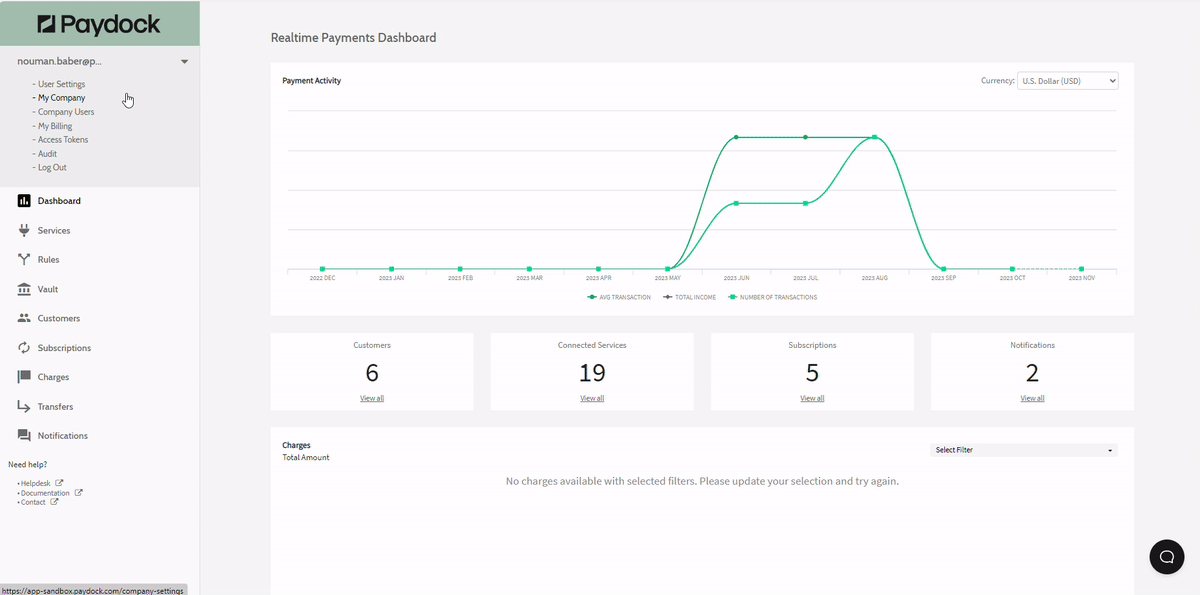Screen dimensions: 1200x595
Task: Click the Customers people icon
Action: tap(24, 318)
